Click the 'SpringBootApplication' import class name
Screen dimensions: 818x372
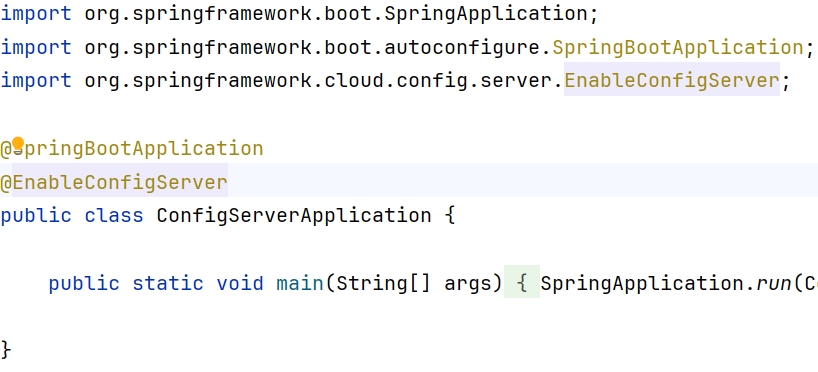[x=678, y=47]
